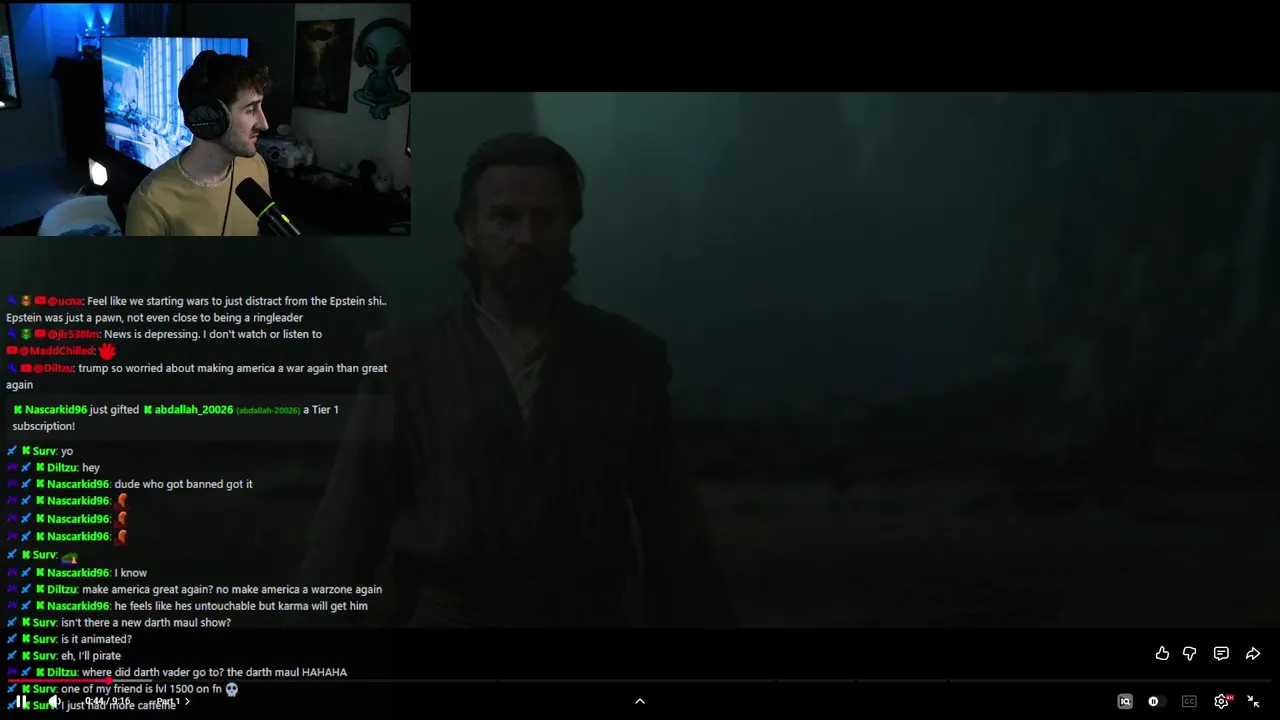Click @Diltzu's "trump so worried" message
This screenshot has height=720, width=1280.
tap(196, 376)
